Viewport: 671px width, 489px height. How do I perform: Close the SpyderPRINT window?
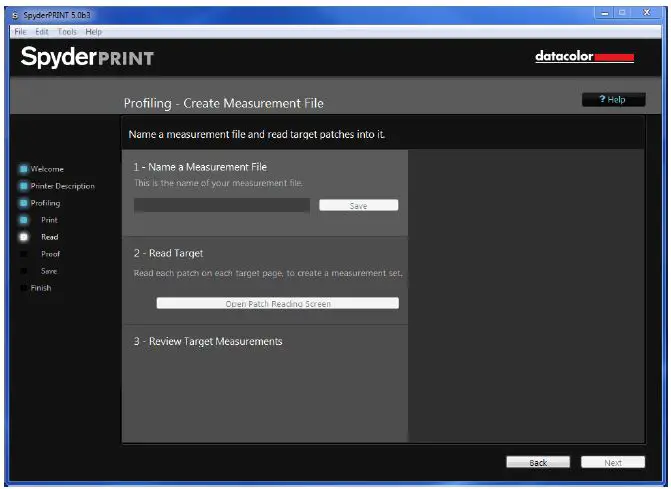coord(647,13)
